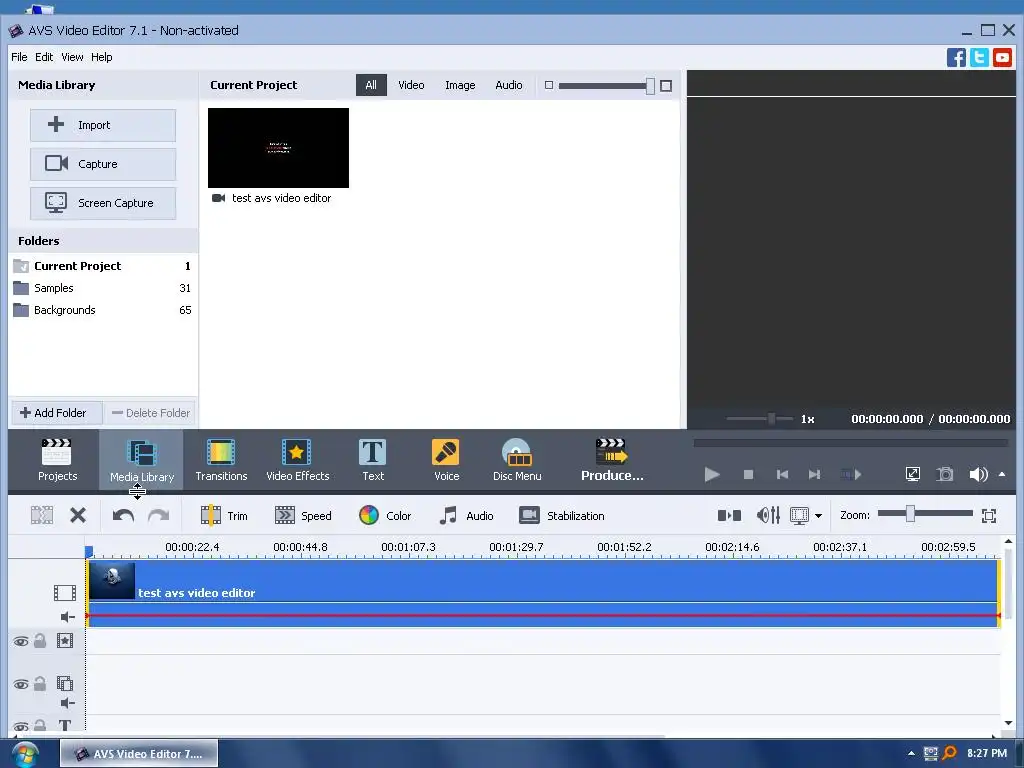Mute the main video track audio
Screen dimensions: 1024x768
point(67,616)
